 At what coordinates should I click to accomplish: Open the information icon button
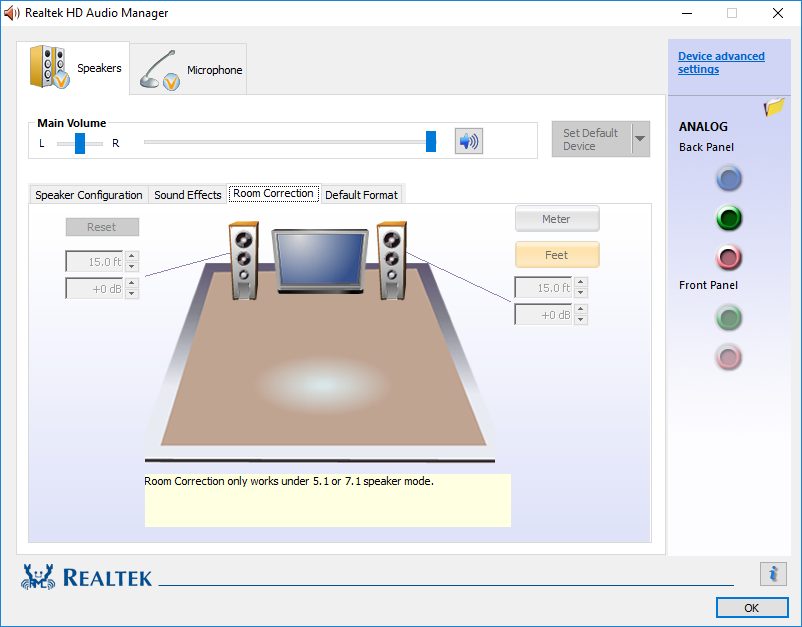[x=773, y=574]
